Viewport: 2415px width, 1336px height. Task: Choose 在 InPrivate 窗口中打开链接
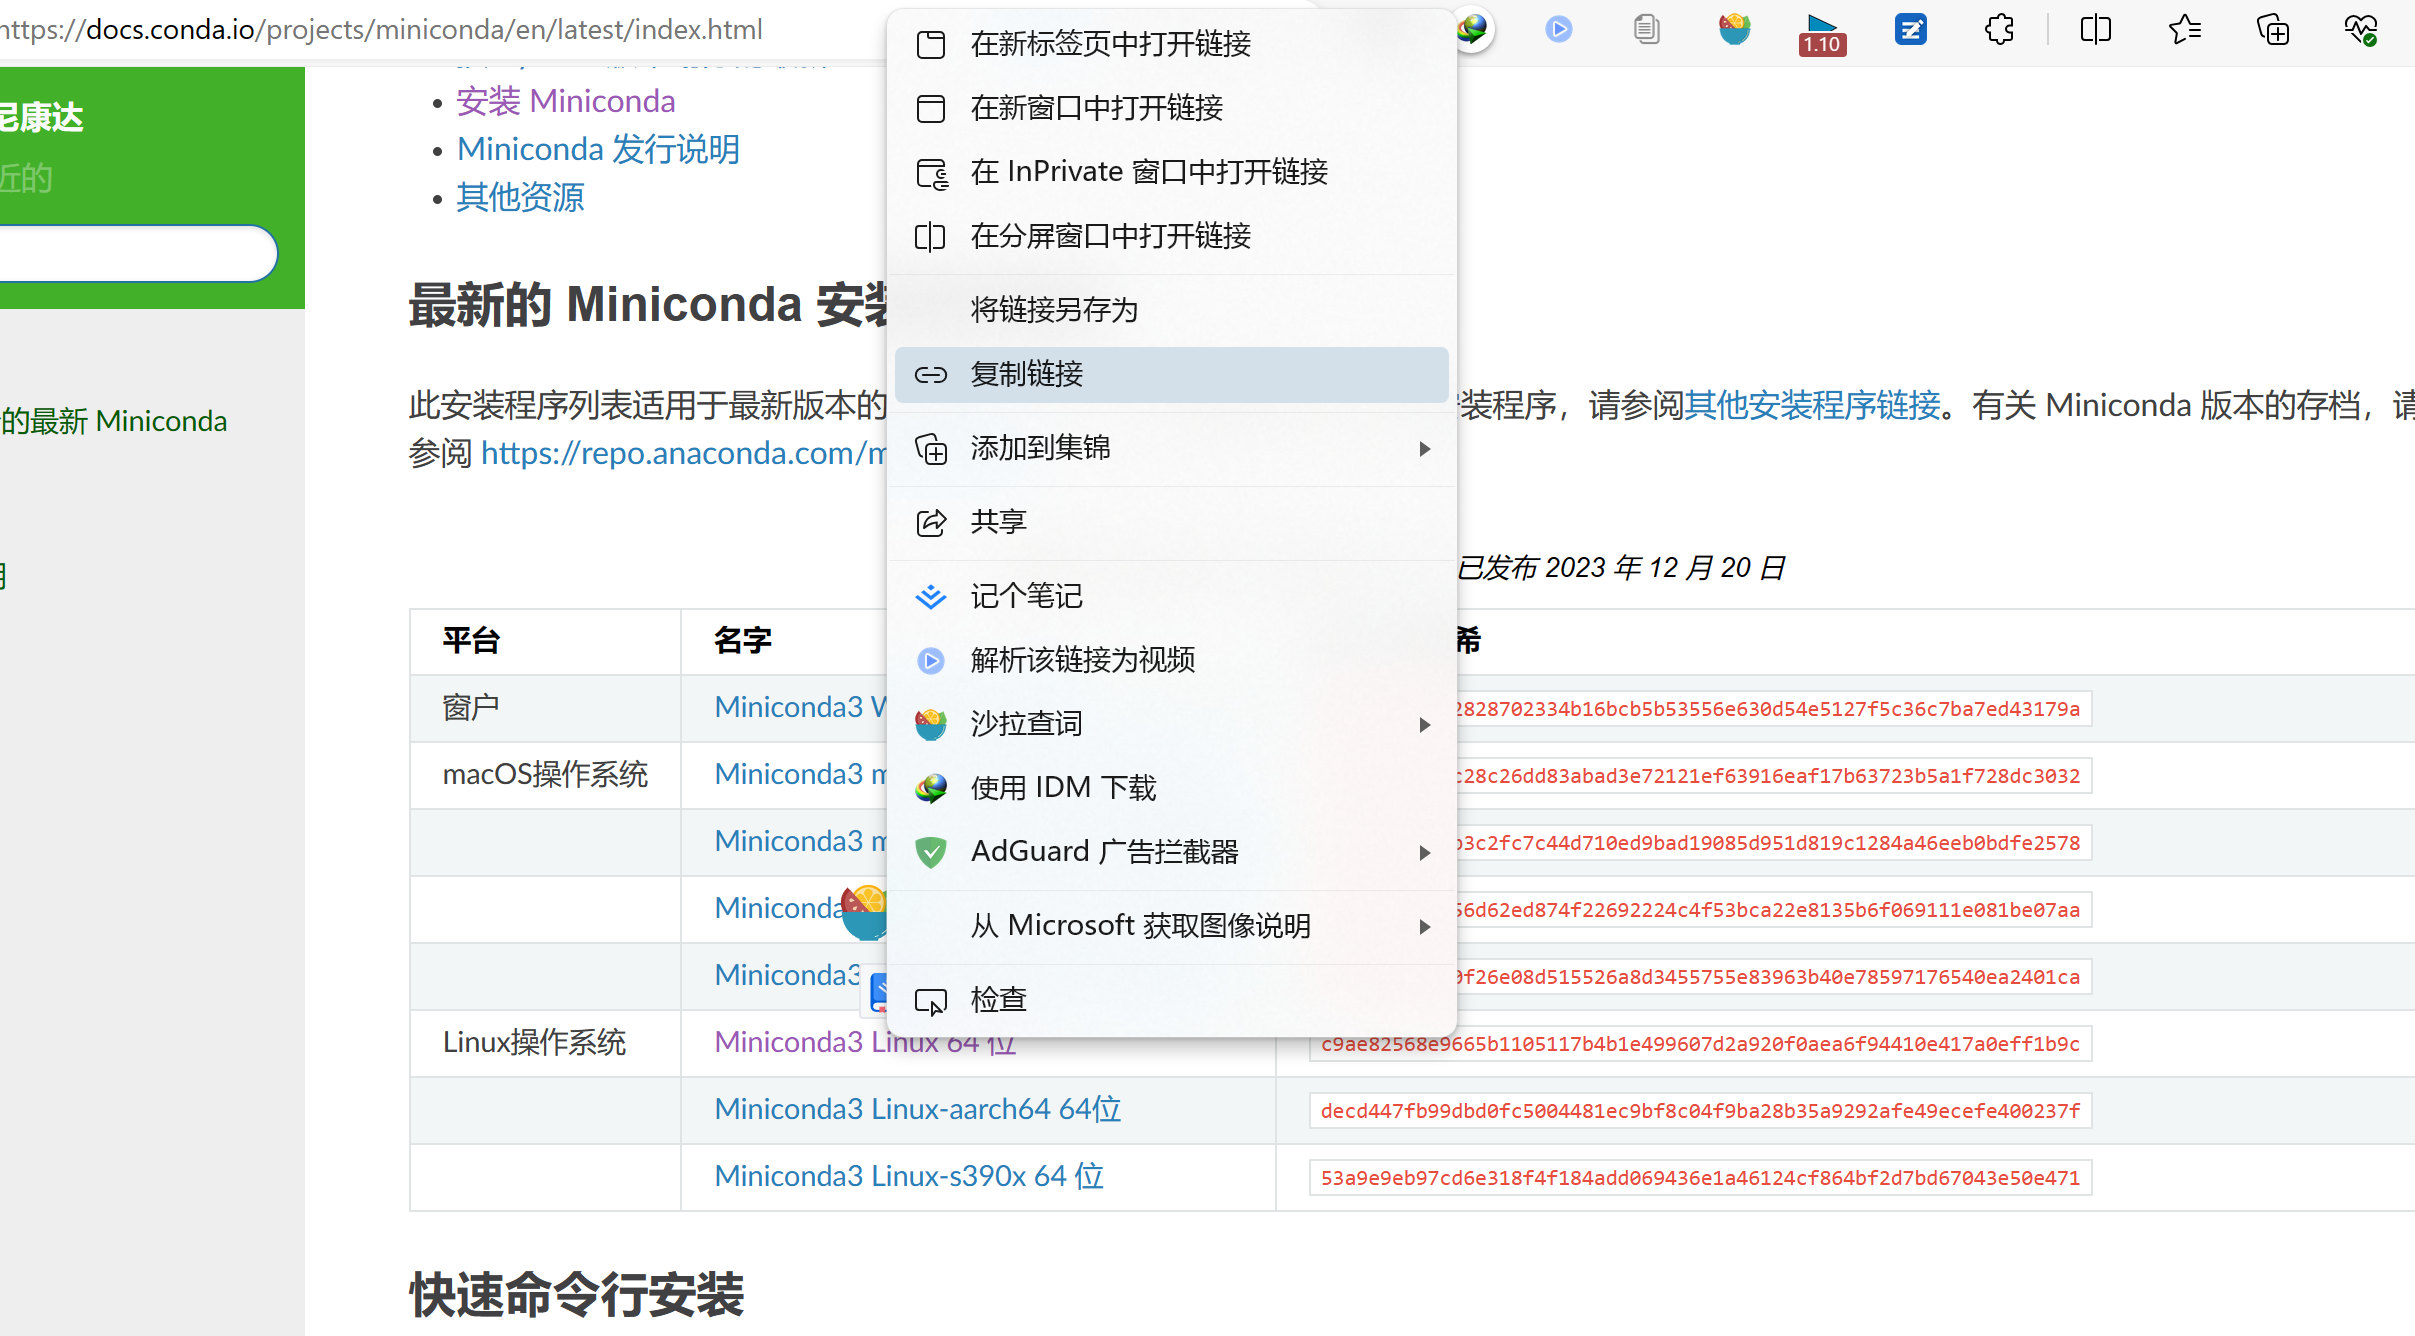pos(1148,171)
